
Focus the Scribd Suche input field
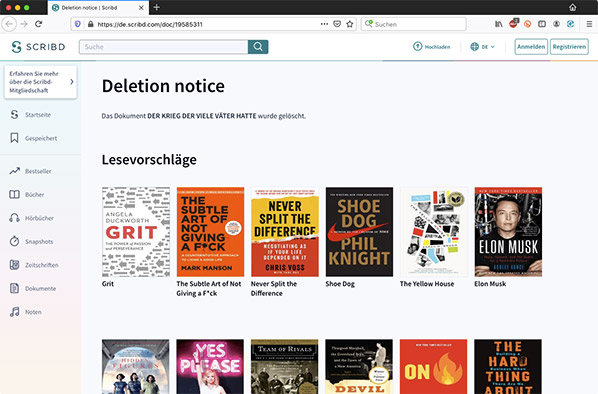(x=163, y=47)
